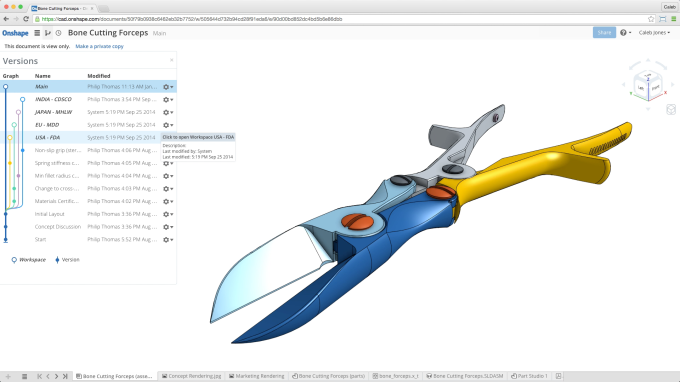Switch to Bone Cutting Forceps.SLDASM tab
Screen dimensions: 680x382
point(464,376)
